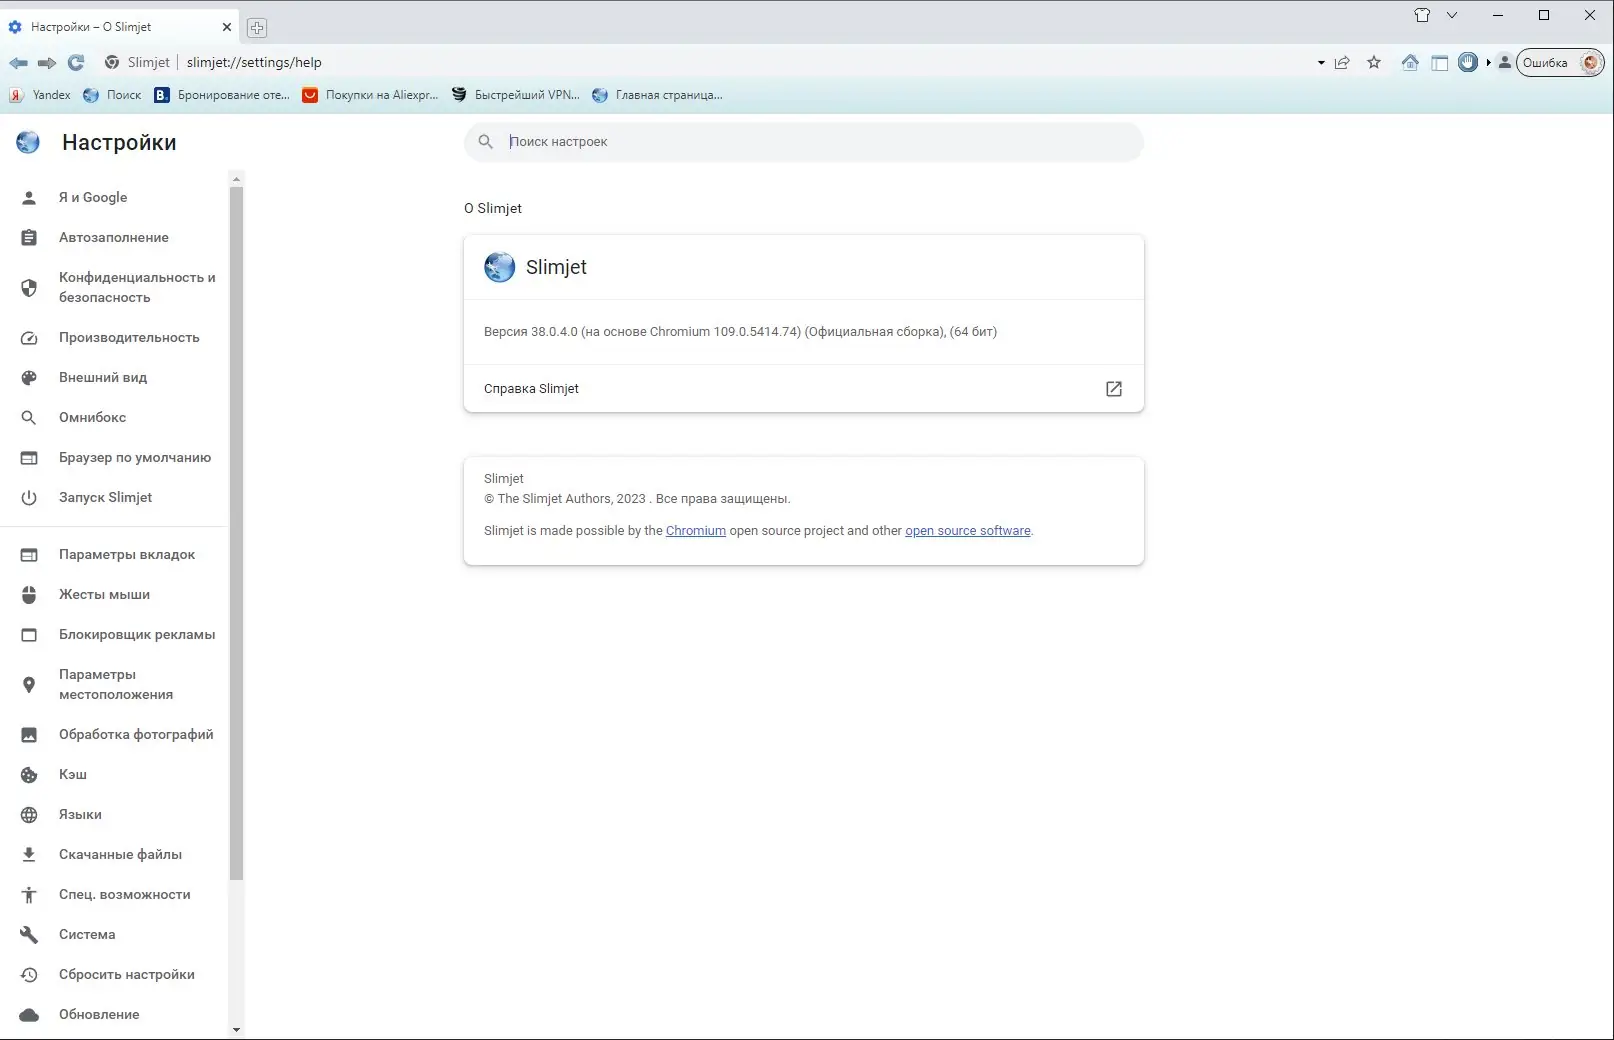Follow the open source software link

pos(968,531)
